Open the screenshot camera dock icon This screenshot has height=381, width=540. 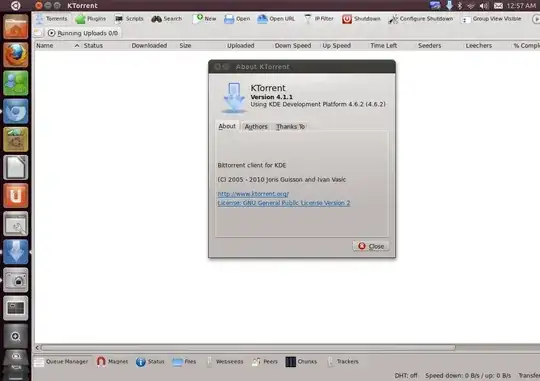click(x=15, y=280)
